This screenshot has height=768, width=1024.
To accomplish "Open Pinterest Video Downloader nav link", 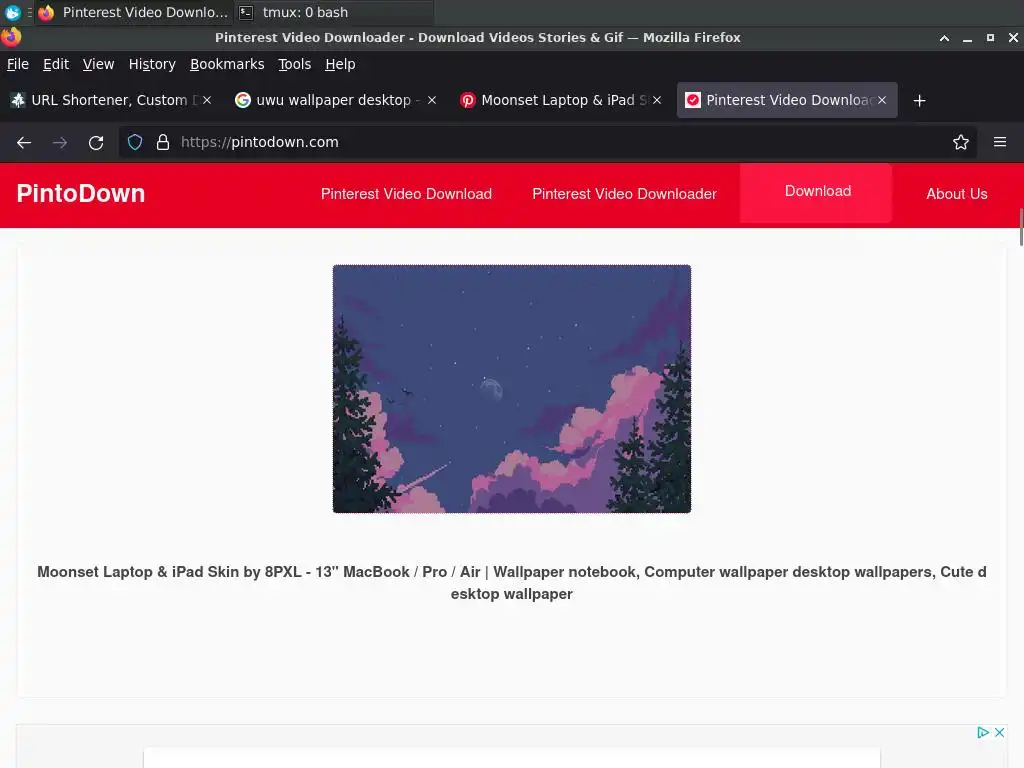I will coord(624,194).
